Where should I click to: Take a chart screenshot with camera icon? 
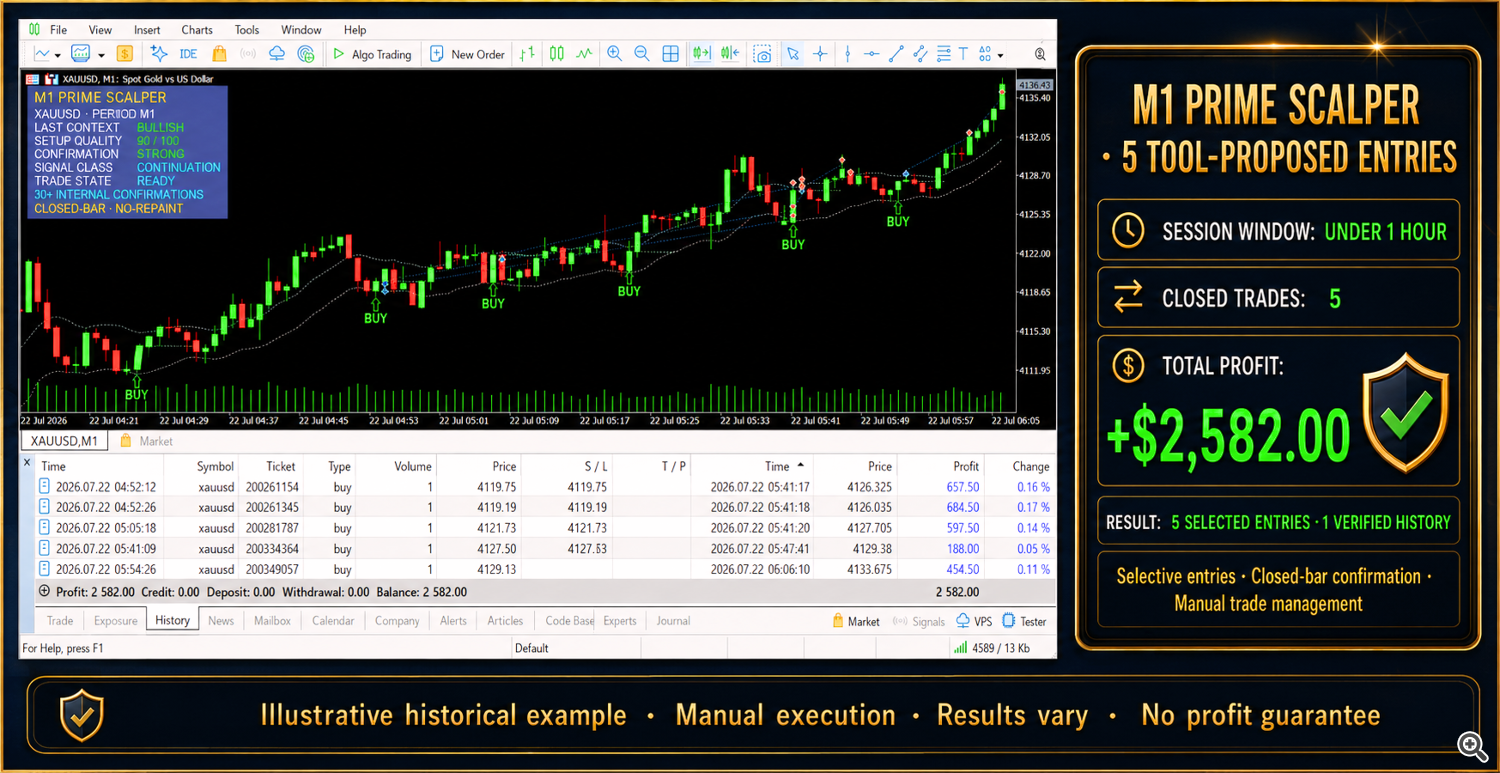click(763, 54)
